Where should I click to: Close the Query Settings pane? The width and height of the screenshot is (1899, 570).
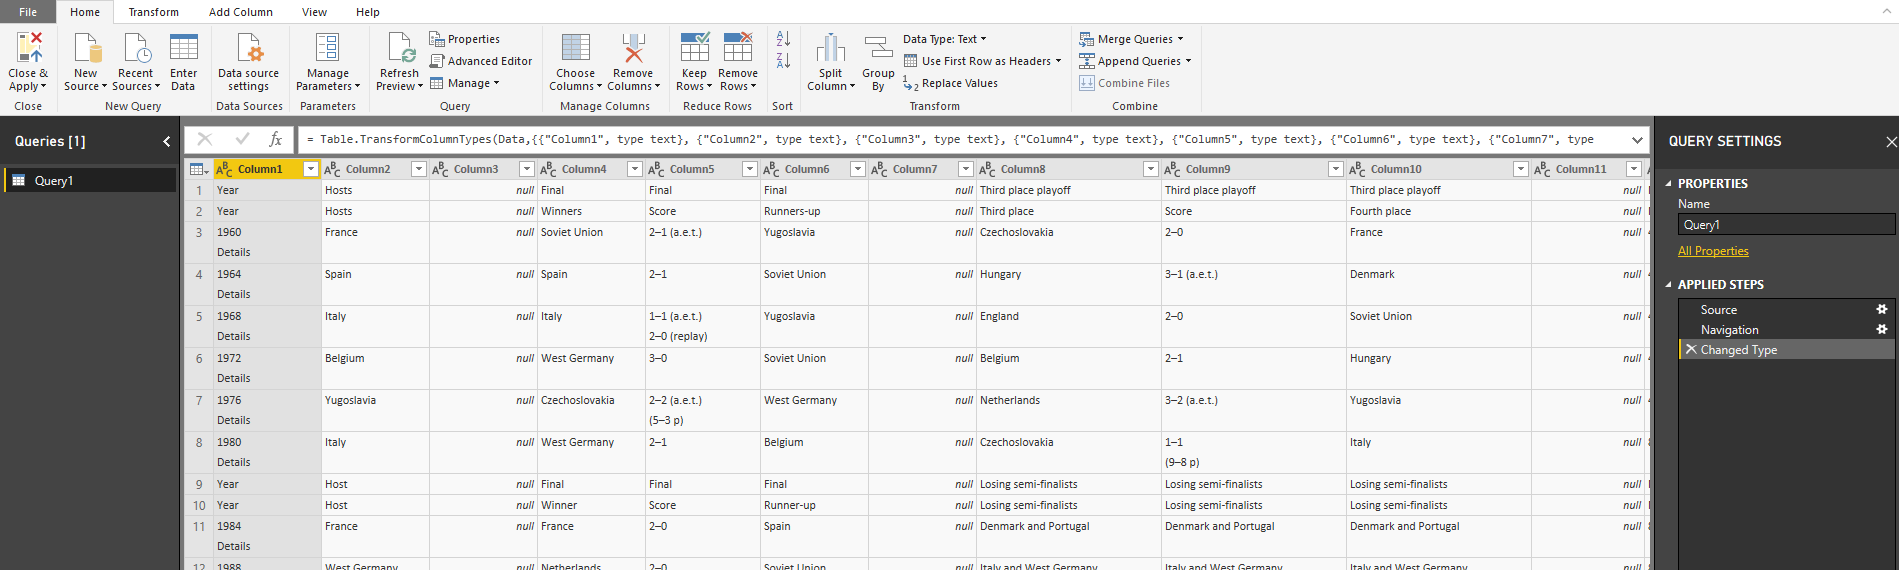(1891, 142)
